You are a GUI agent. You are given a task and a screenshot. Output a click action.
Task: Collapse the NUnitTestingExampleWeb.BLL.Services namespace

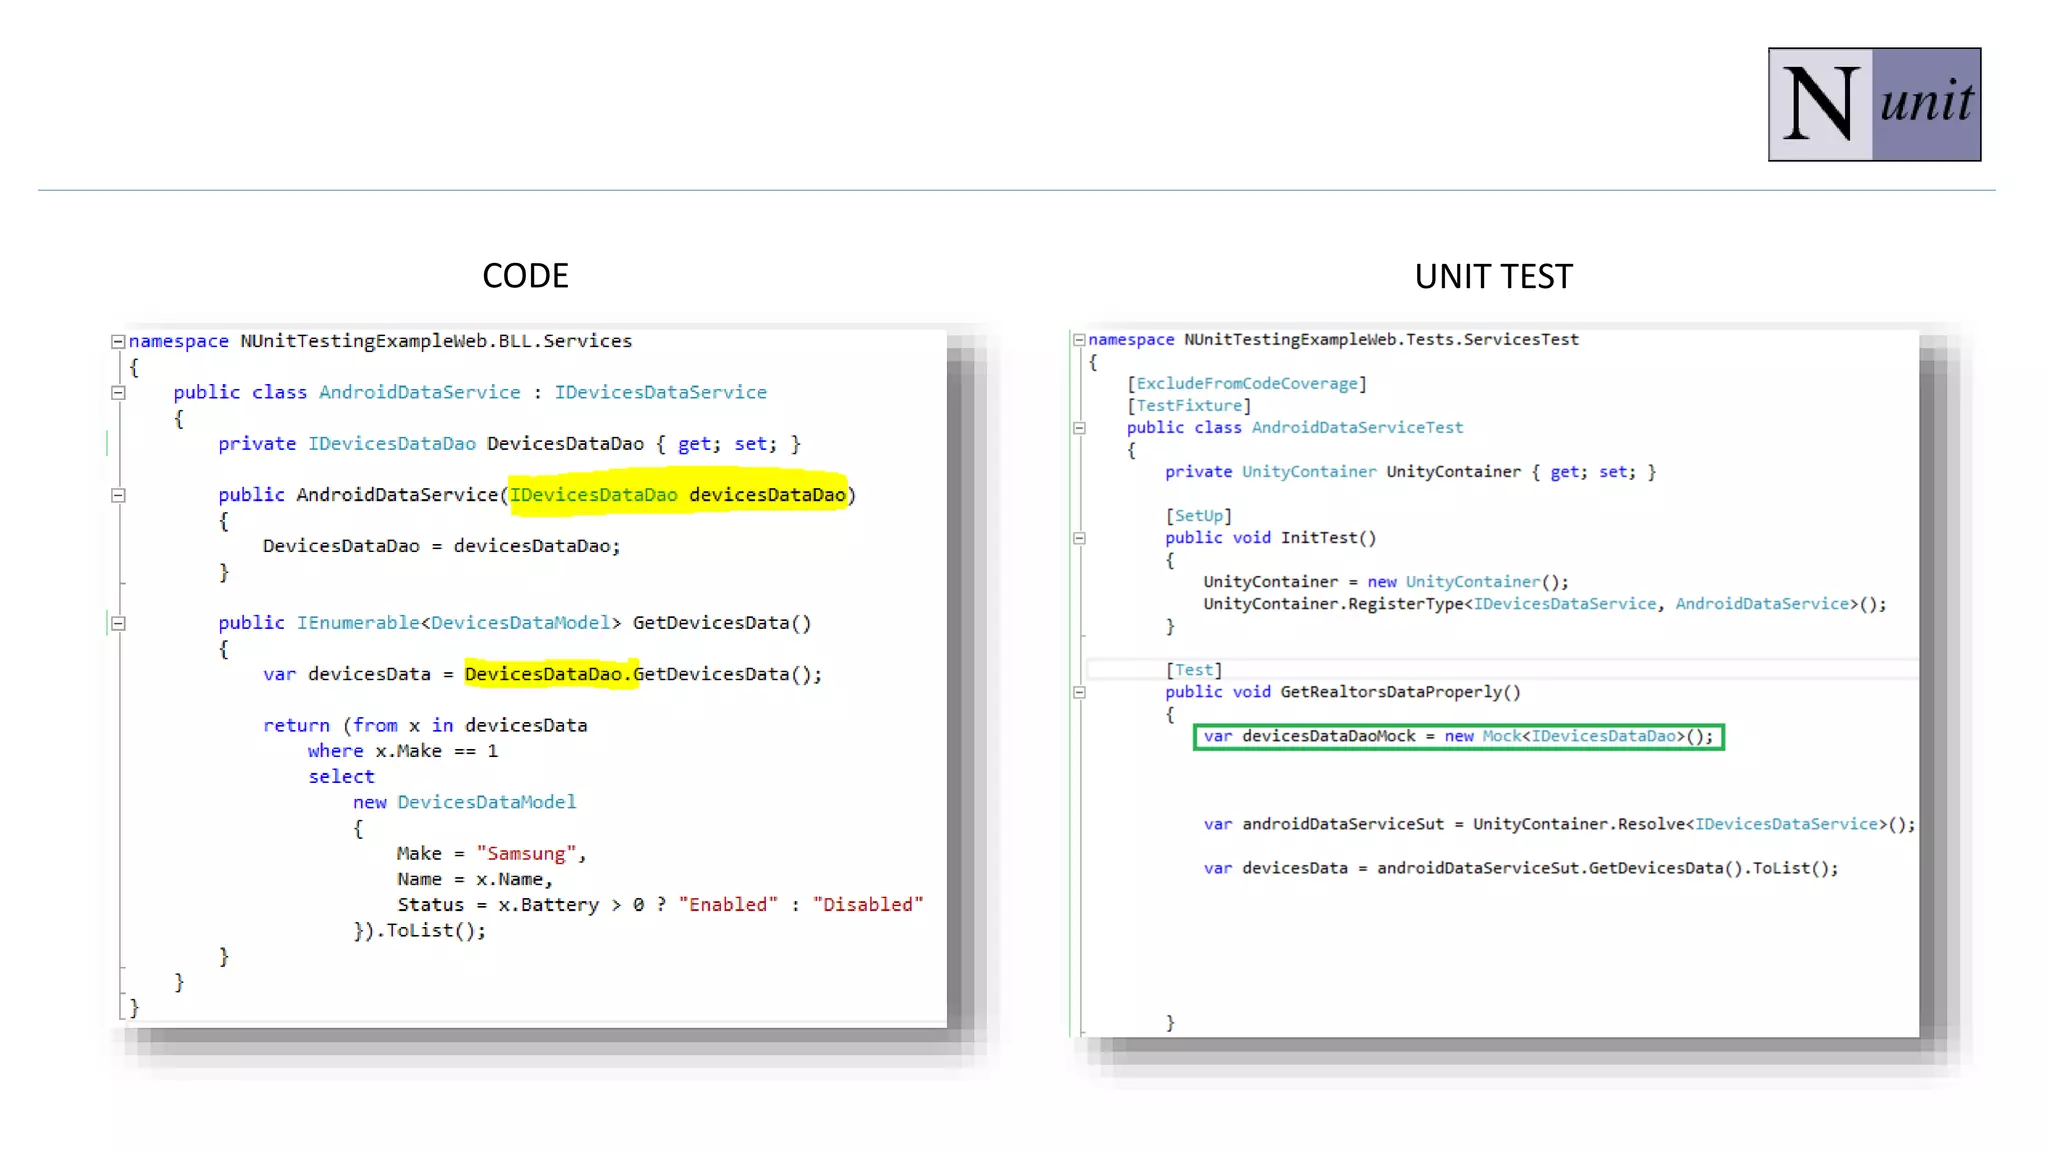pos(118,341)
